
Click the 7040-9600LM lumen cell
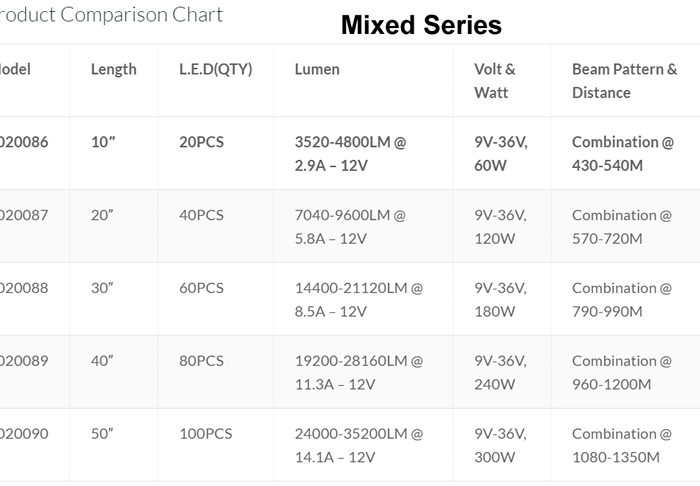click(x=350, y=226)
